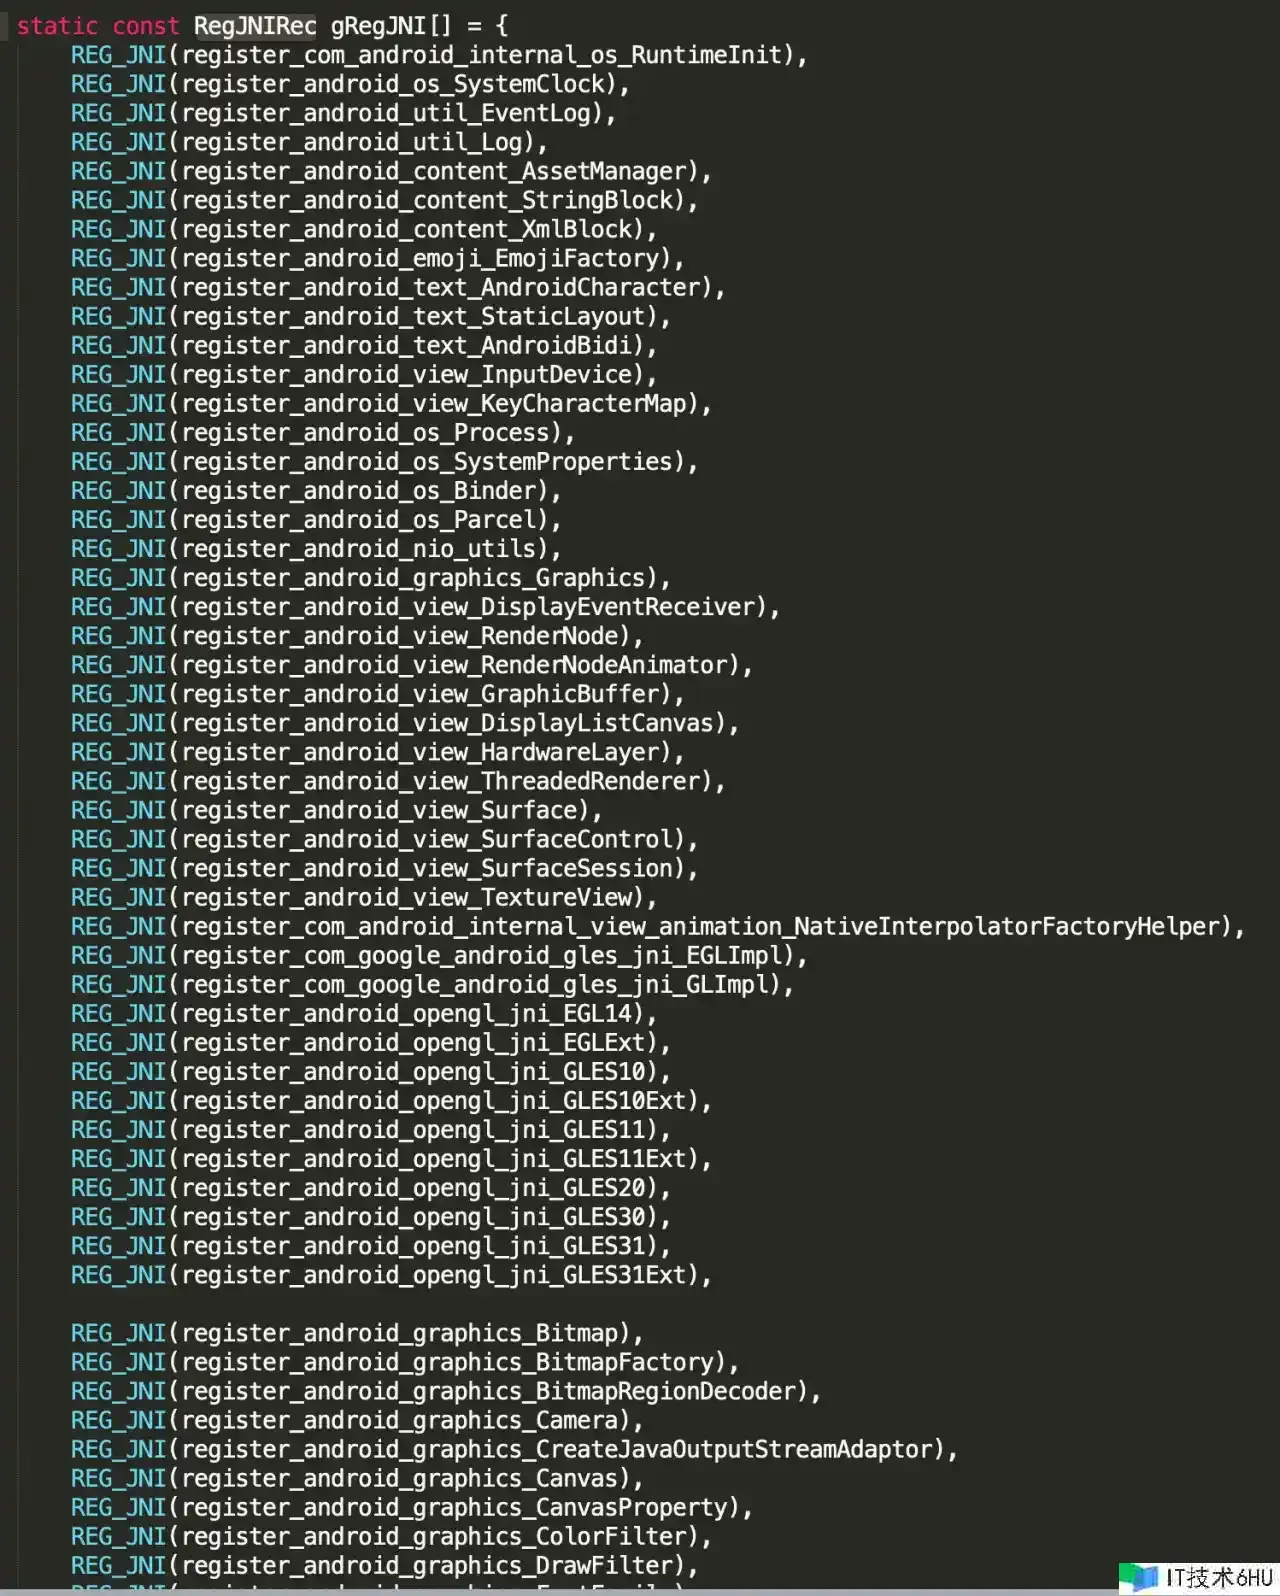Click register_android_graphics_BitmapRegionDecoder entry
1280x1596 pixels.
point(489,1391)
